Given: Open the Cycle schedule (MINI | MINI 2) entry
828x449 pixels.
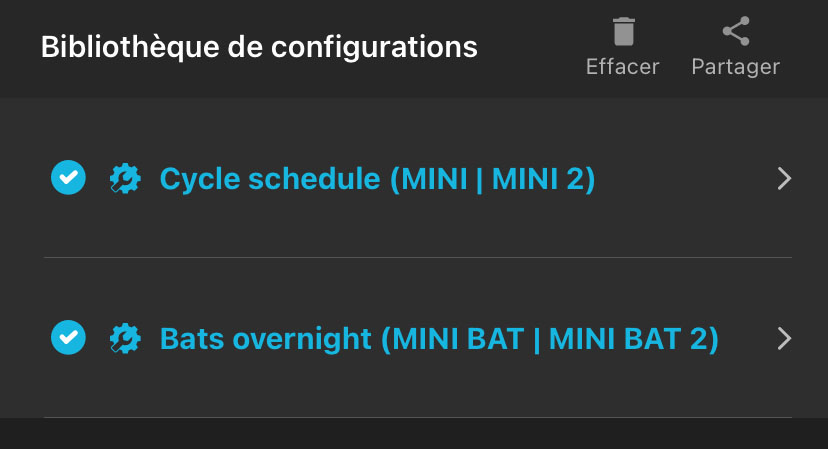Looking at the screenshot, I should 377,179.
